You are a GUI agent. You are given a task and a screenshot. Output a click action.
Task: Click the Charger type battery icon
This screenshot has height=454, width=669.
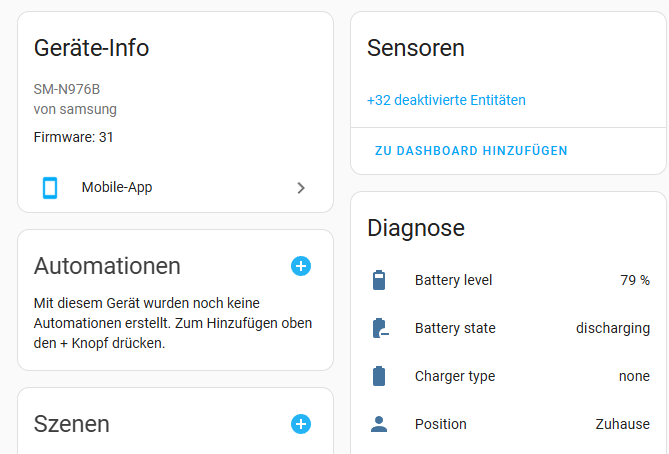point(379,376)
